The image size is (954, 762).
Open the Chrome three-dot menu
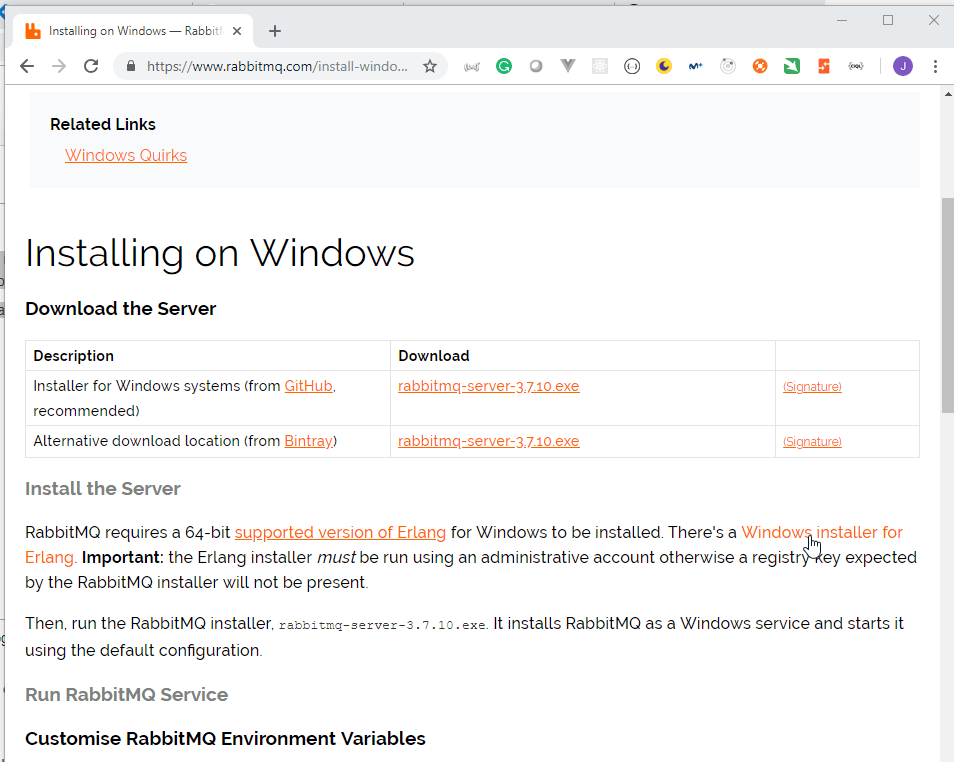[935, 66]
